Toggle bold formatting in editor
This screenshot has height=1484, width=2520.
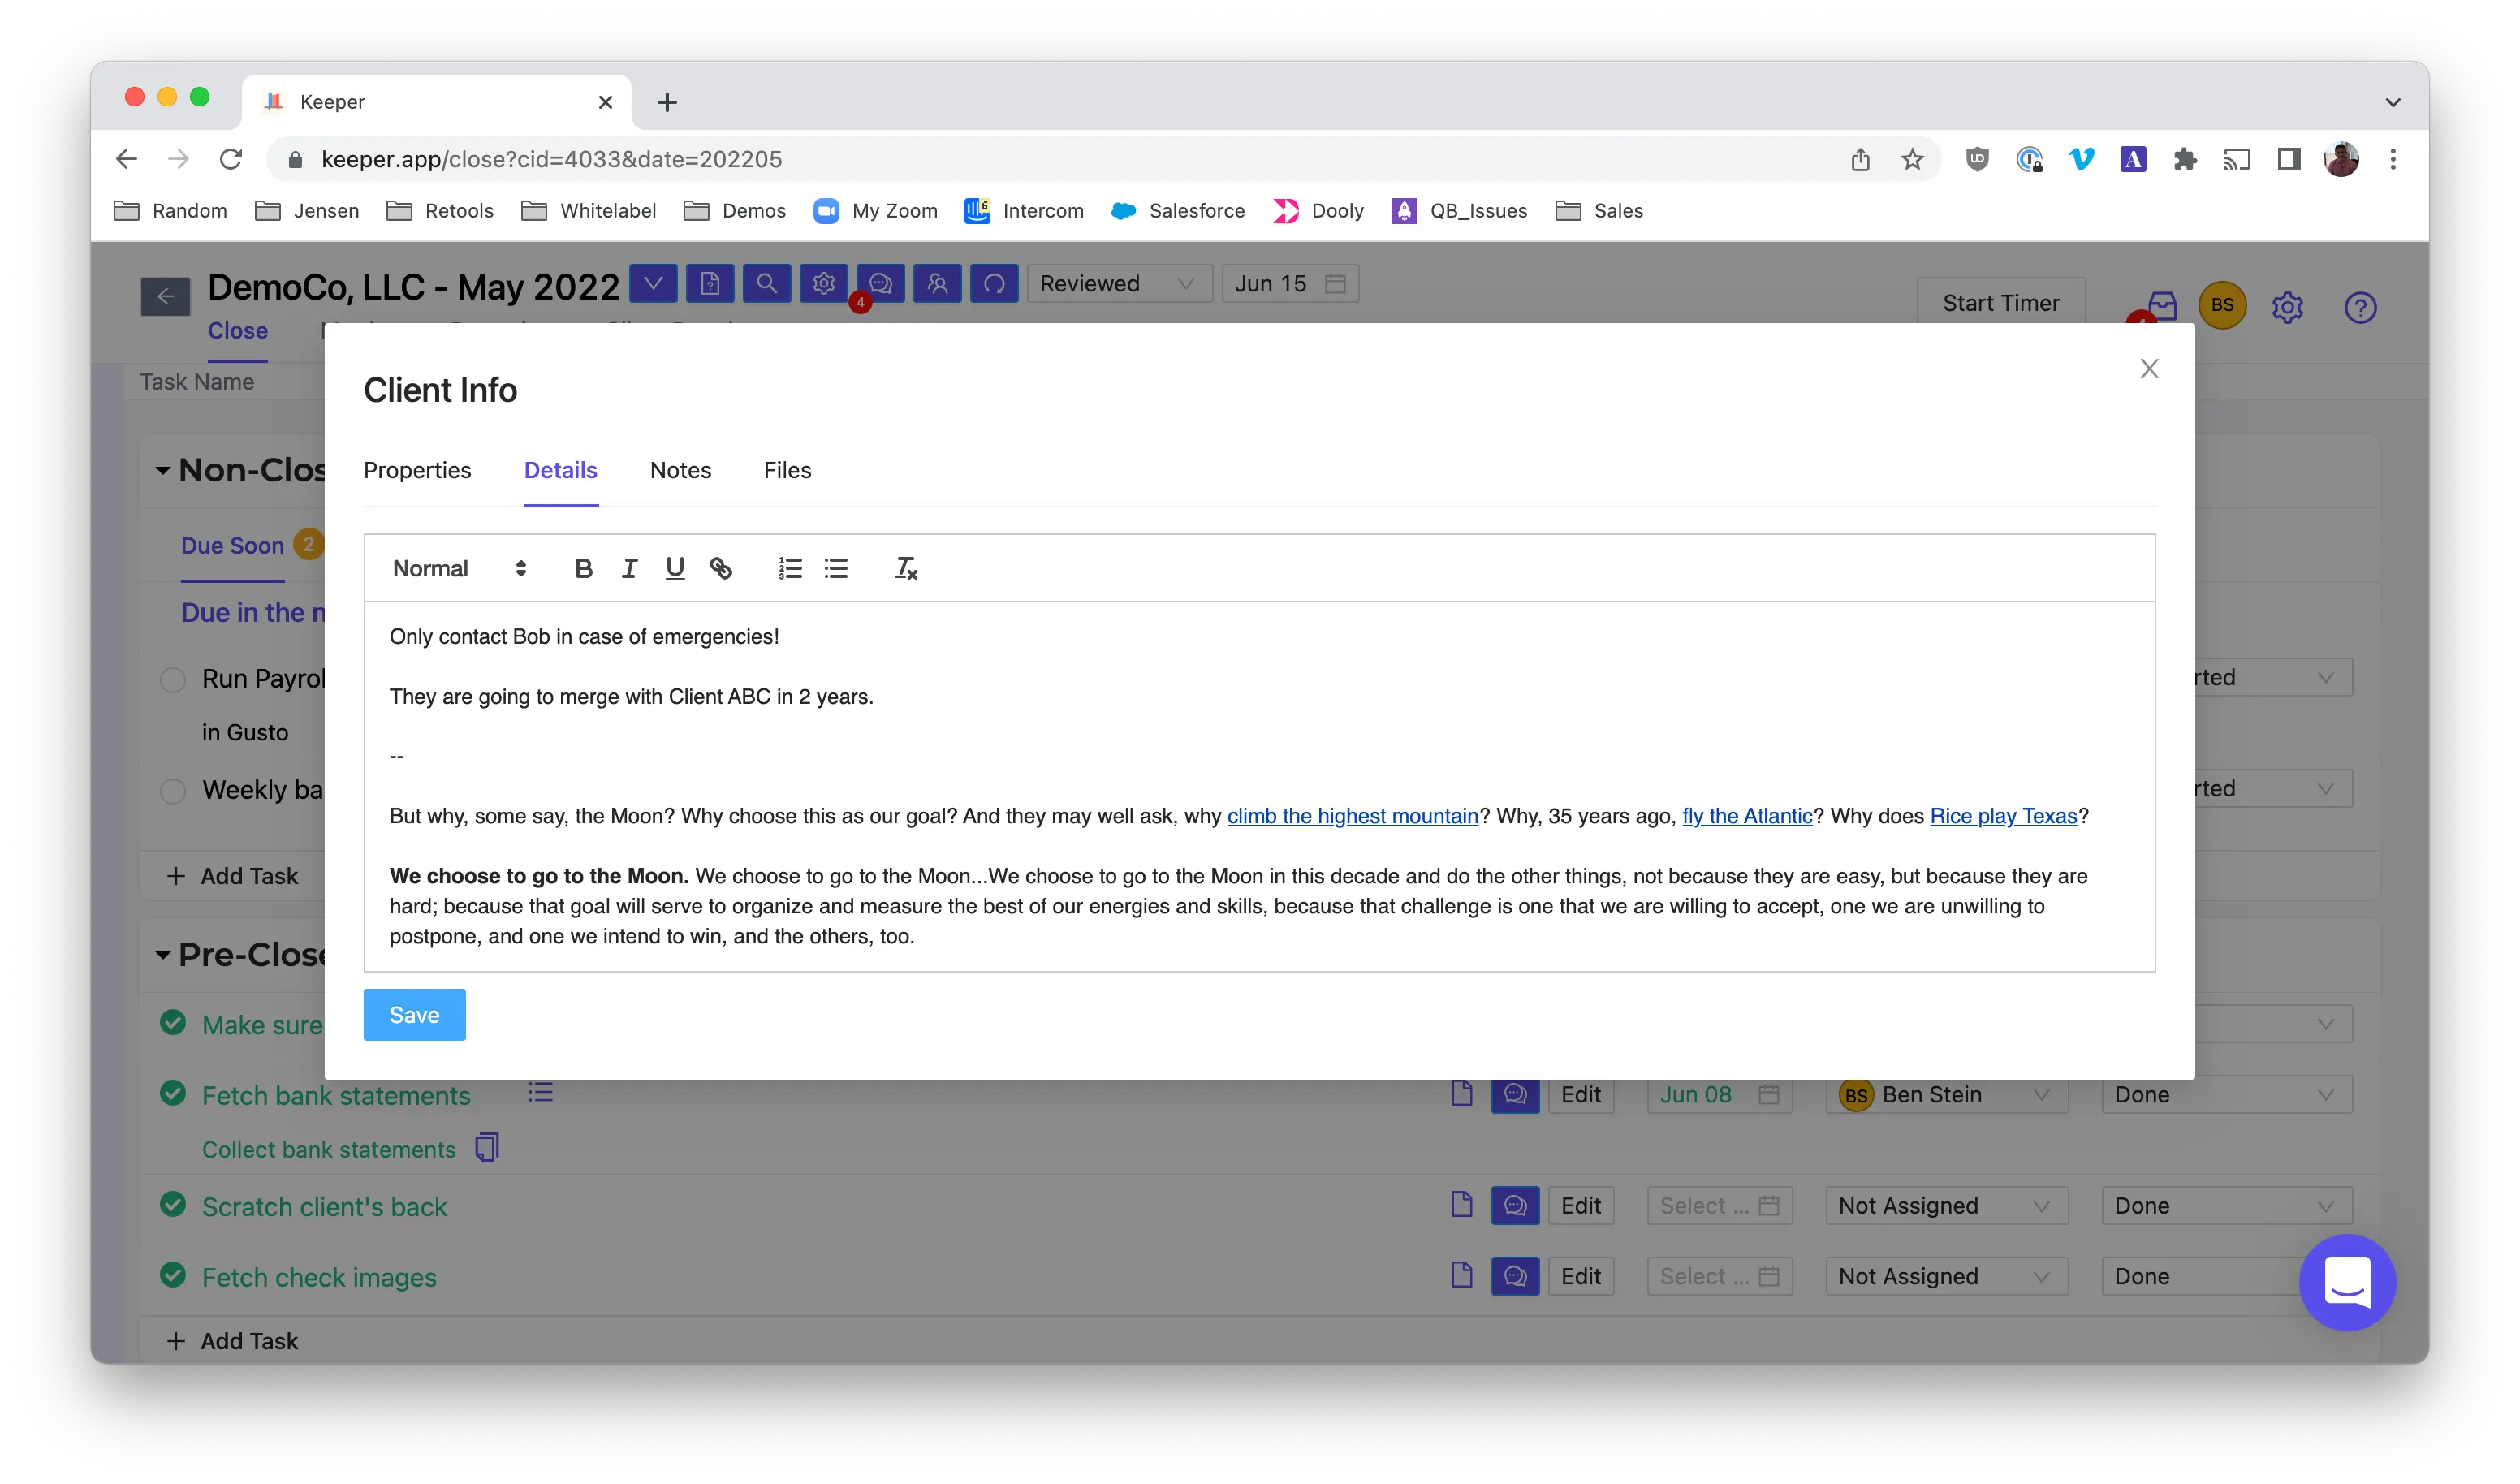tap(584, 569)
